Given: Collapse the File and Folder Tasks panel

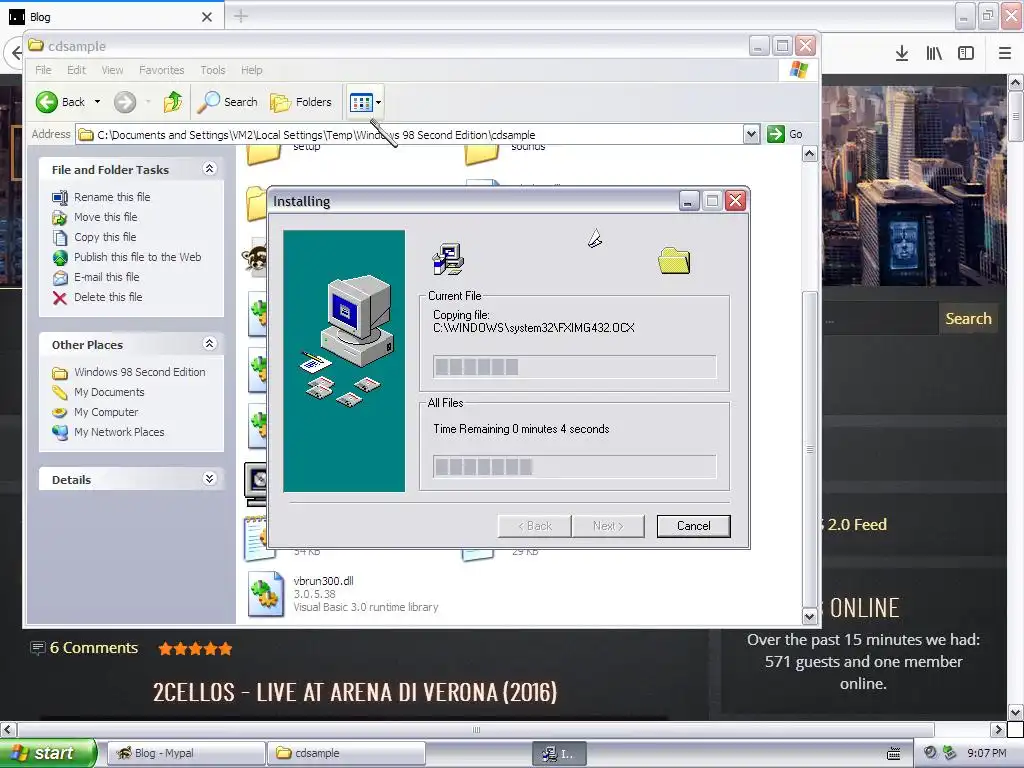Looking at the screenshot, I should click(210, 169).
